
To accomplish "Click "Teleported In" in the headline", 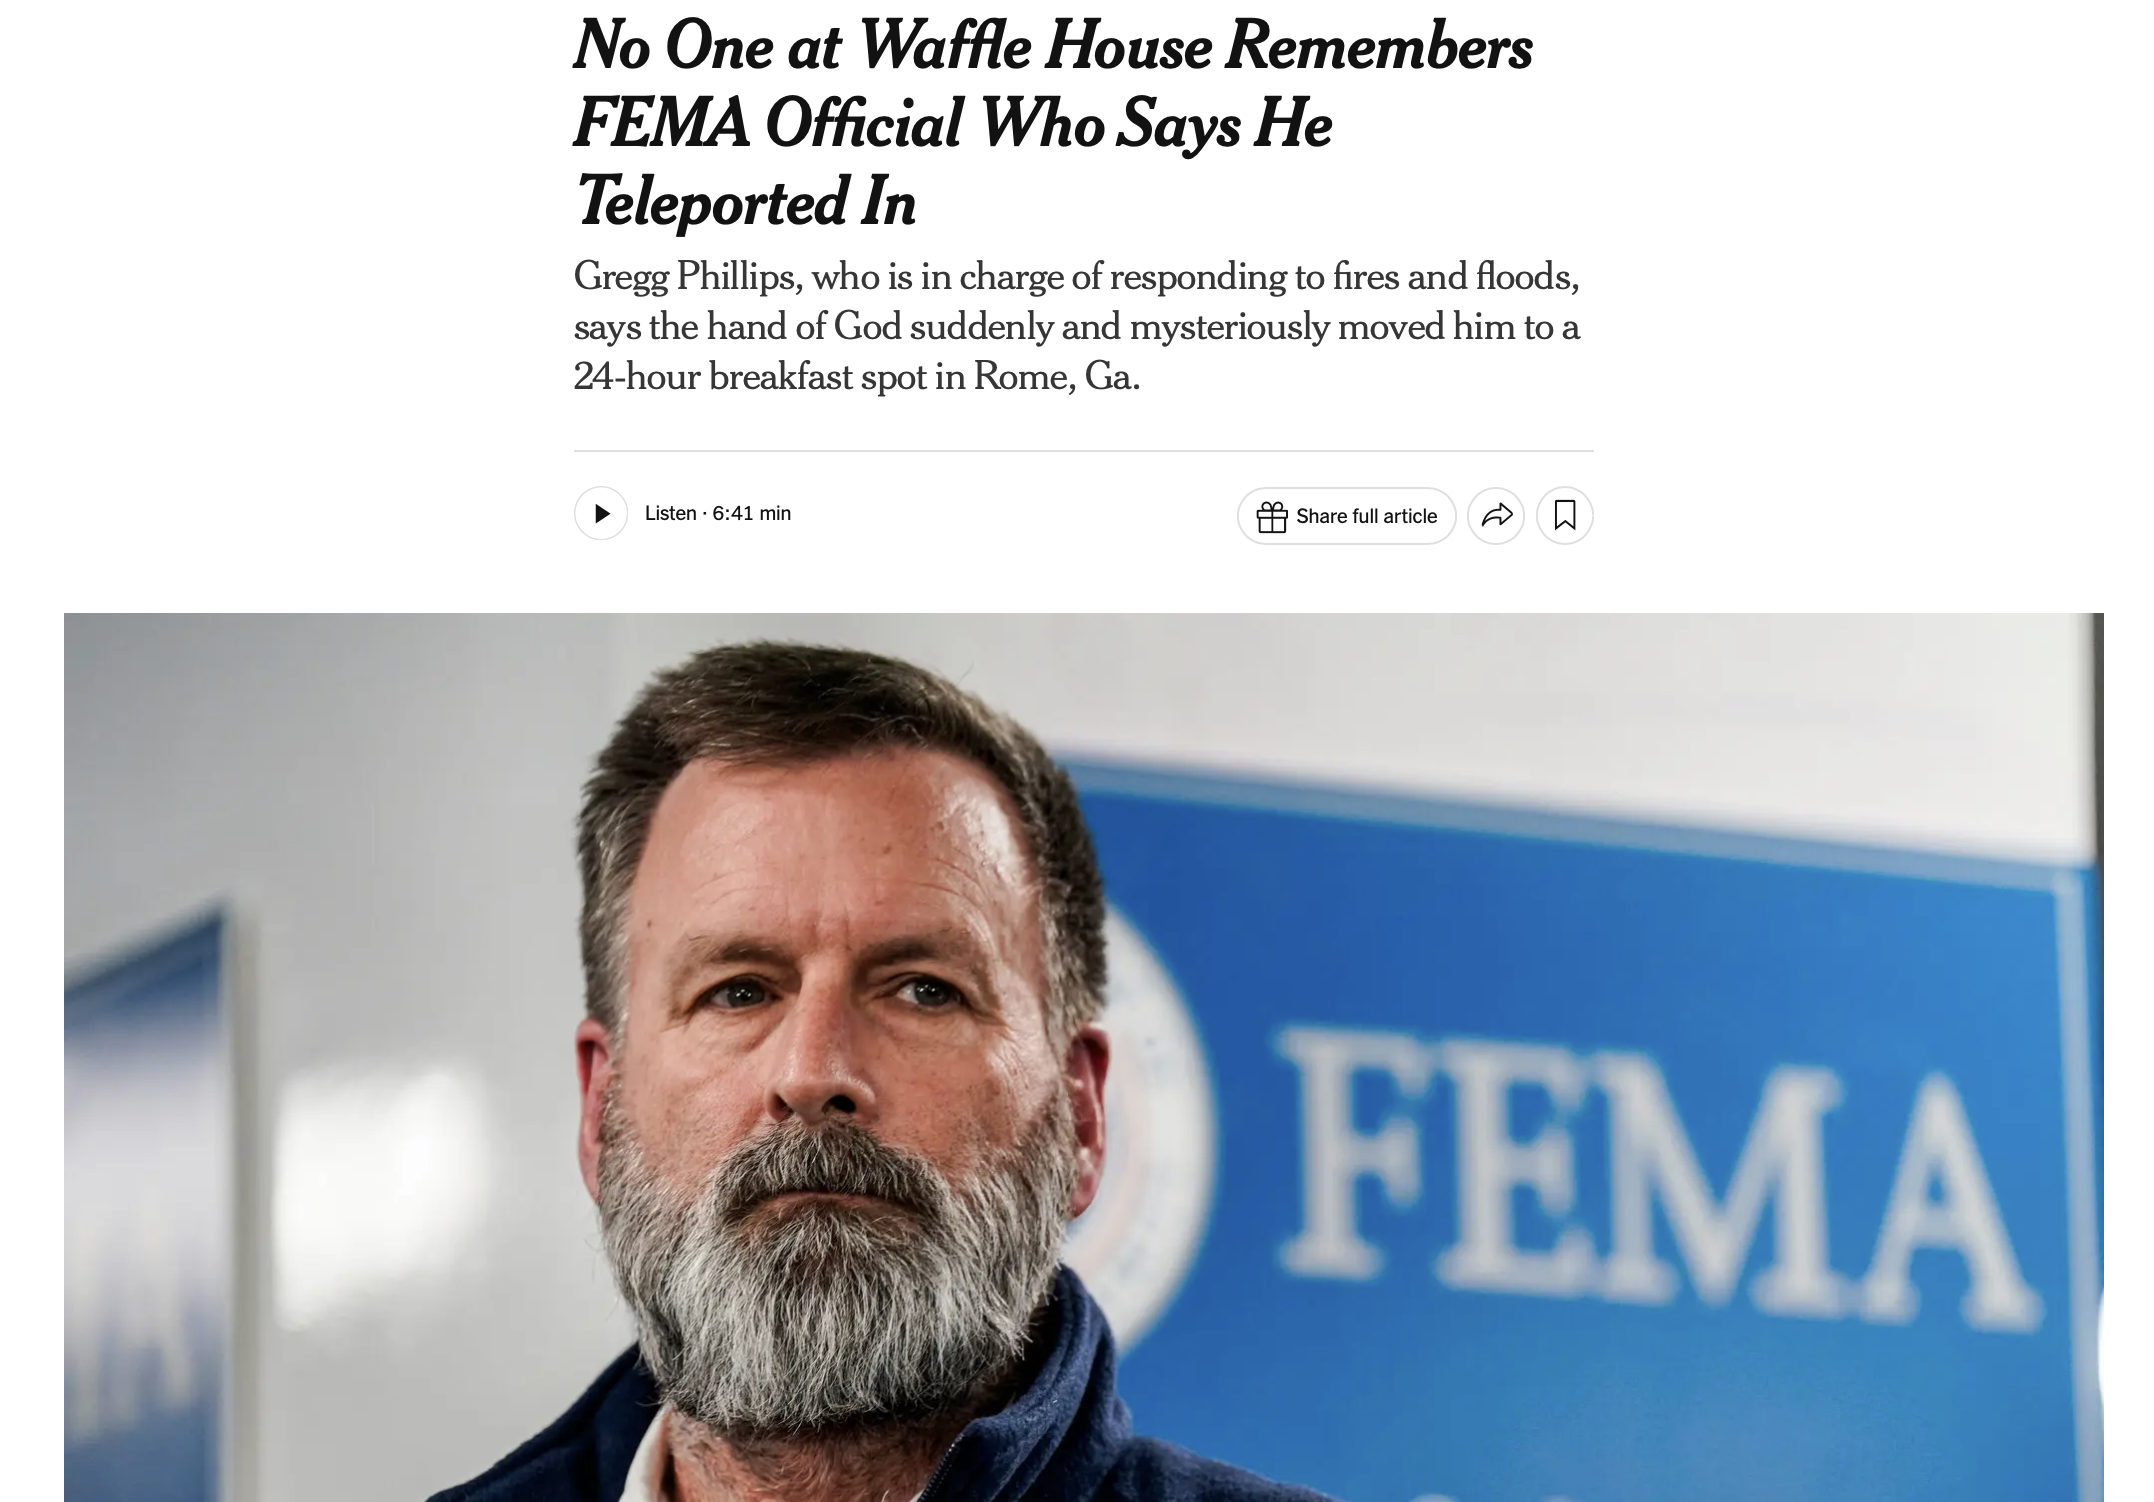I will click(745, 202).
